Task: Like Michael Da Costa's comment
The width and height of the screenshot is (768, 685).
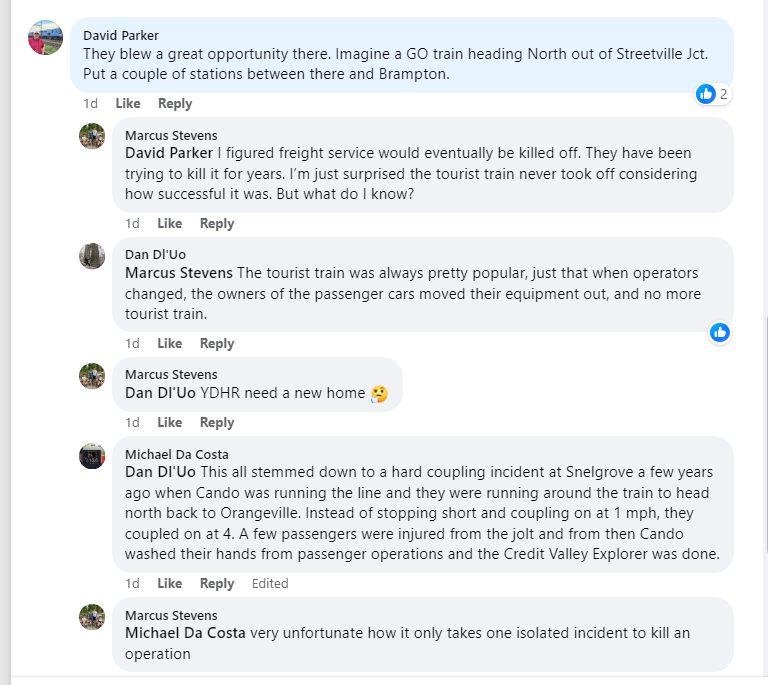Action: [170, 583]
